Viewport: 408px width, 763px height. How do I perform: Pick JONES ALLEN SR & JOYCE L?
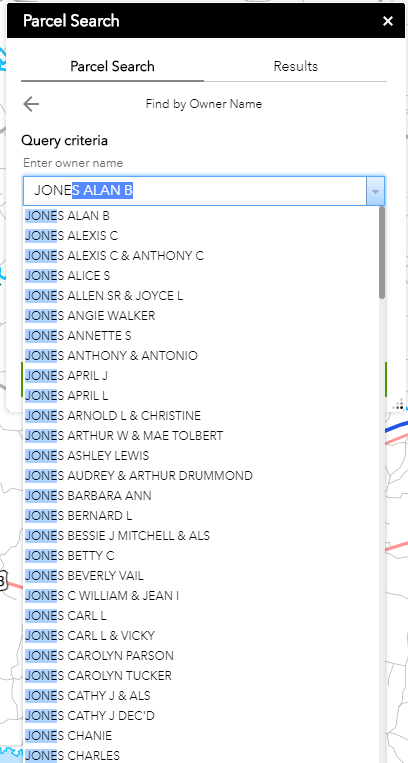coord(201,295)
